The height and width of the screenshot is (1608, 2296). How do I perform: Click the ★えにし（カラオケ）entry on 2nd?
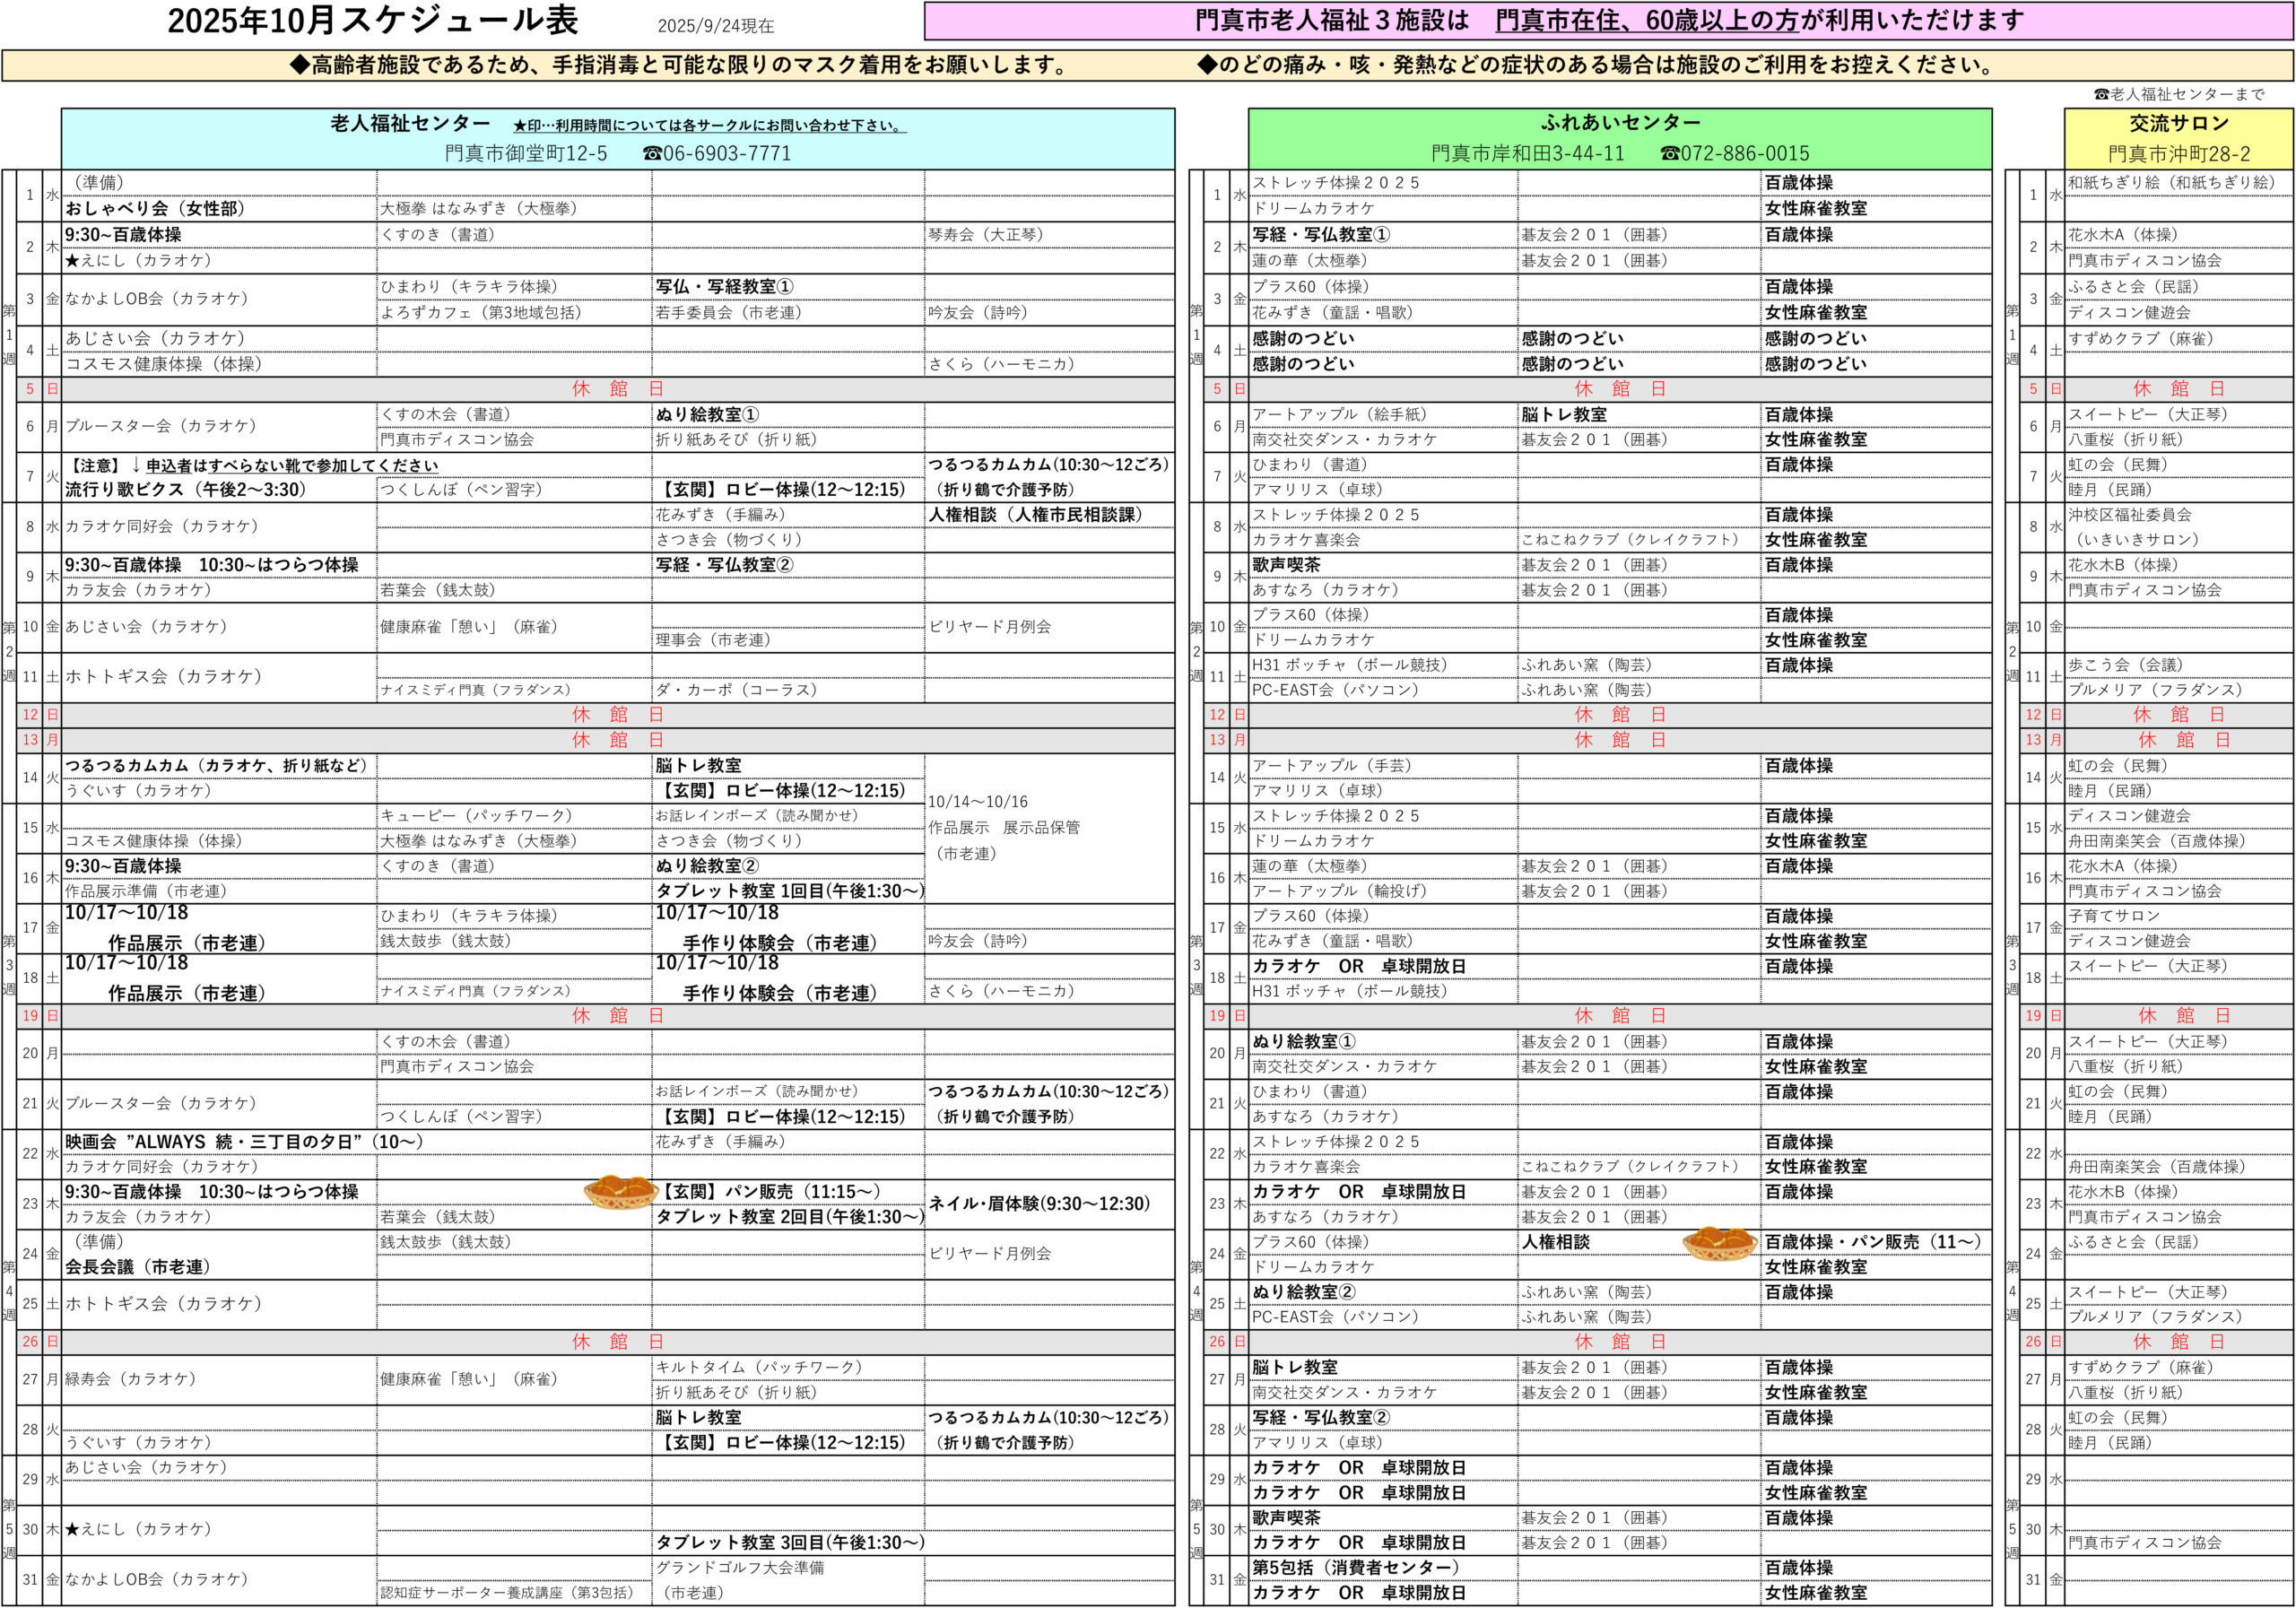click(138, 261)
